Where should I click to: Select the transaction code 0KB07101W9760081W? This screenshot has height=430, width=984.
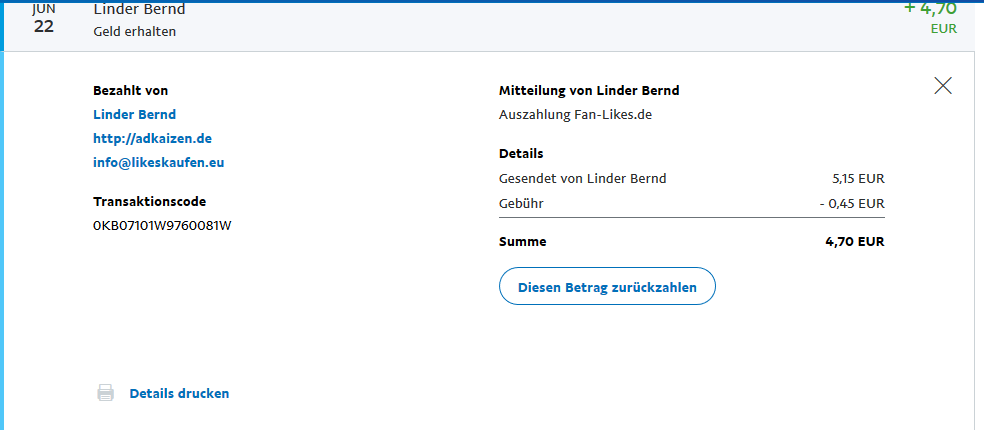click(x=162, y=225)
